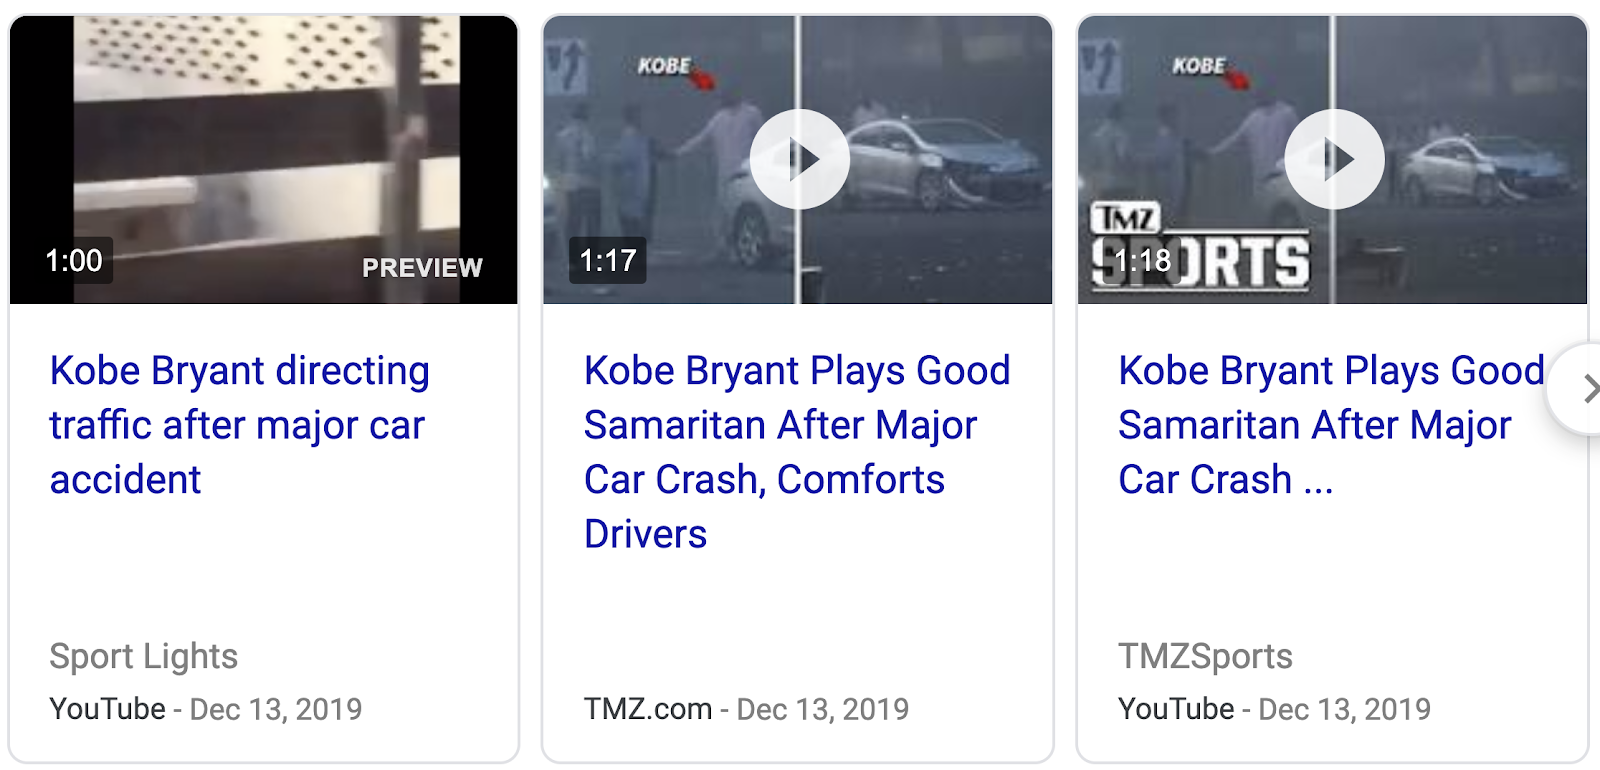The width and height of the screenshot is (1600, 770).
Task: Select the TMZSports channel name
Action: (1205, 656)
